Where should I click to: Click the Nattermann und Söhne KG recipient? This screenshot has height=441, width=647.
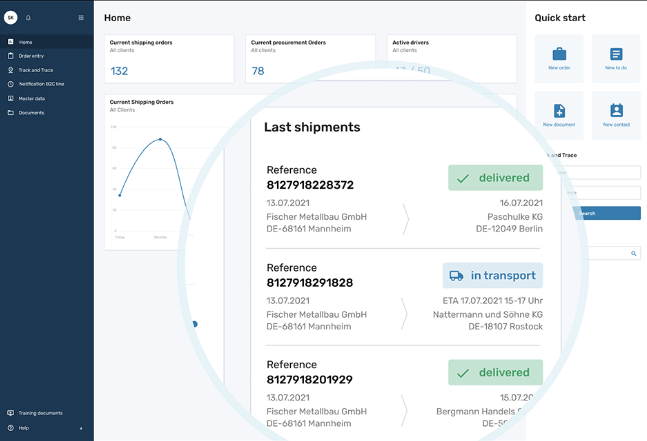pos(488,314)
